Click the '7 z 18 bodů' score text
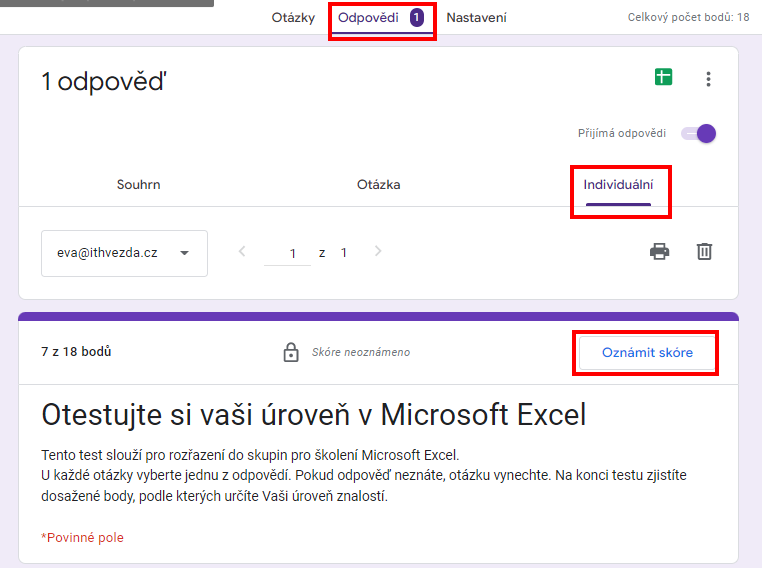The height and width of the screenshot is (568, 762). point(76,351)
